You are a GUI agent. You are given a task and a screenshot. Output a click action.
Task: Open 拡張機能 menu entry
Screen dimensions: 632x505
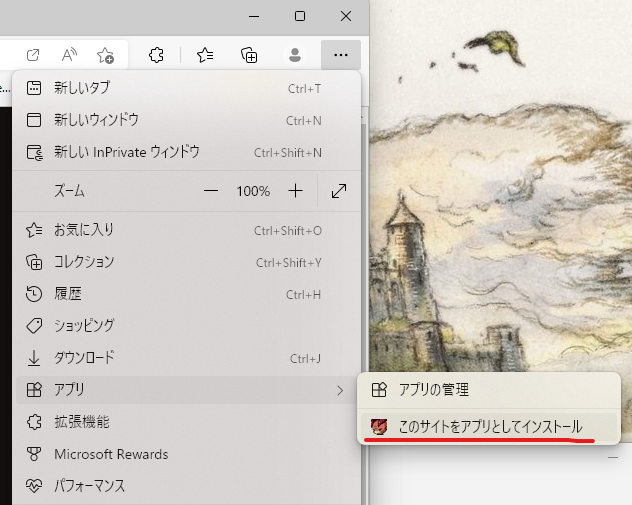point(187,422)
